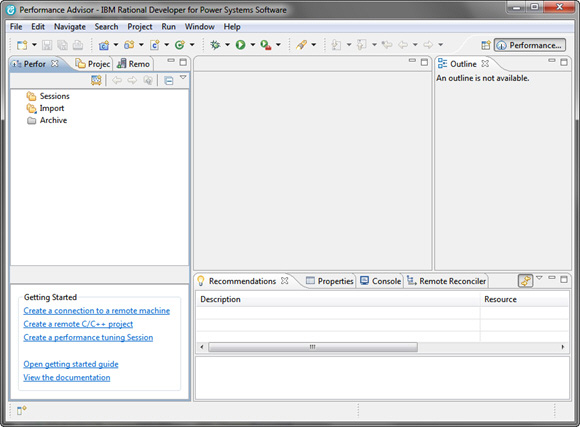
Task: Switch to the Remote Systems tab
Action: click(133, 64)
